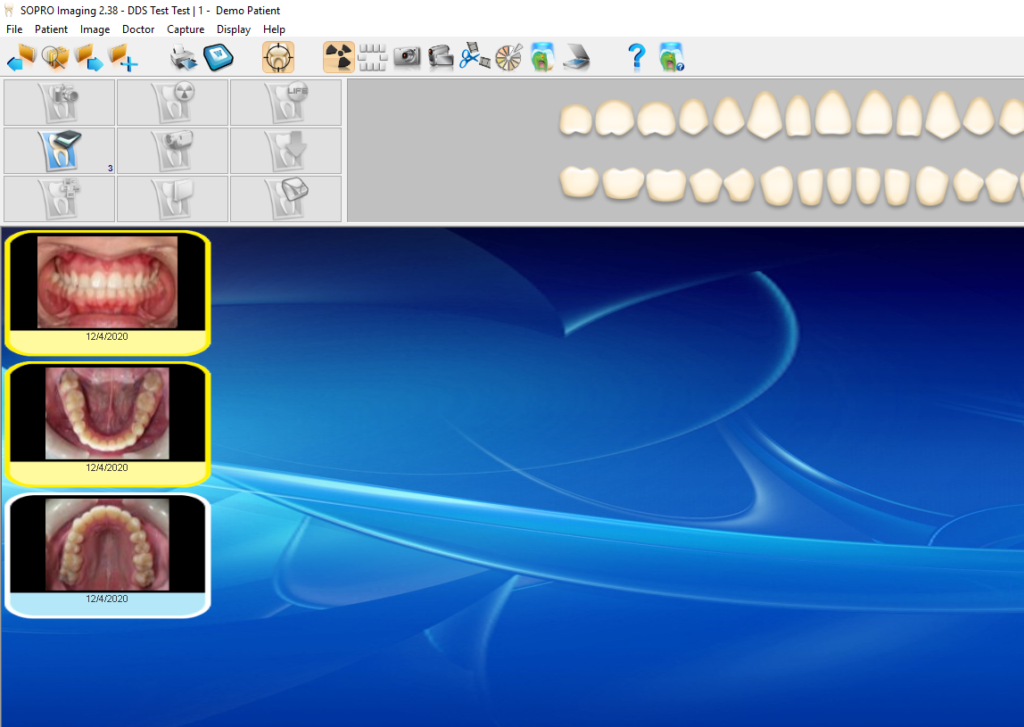Select the X-ray radiation capture icon
Screen dimensions: 1024x727
339,57
